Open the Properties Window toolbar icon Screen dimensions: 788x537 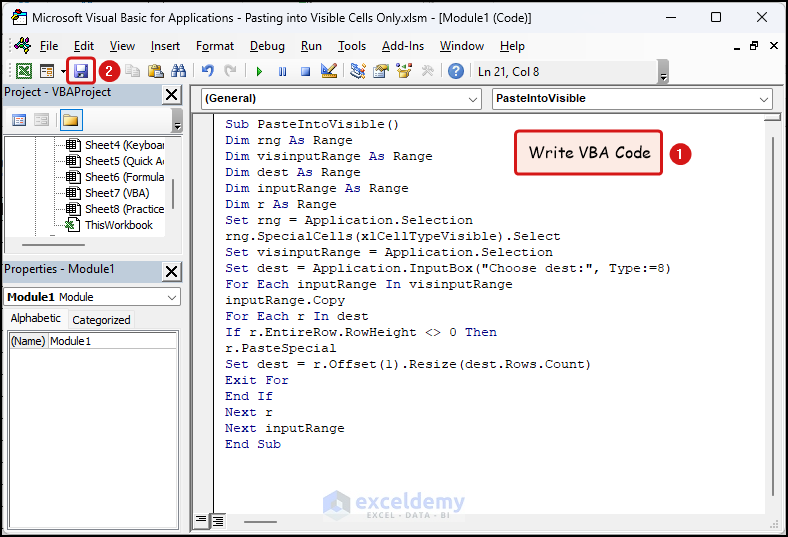pyautogui.click(x=381, y=71)
